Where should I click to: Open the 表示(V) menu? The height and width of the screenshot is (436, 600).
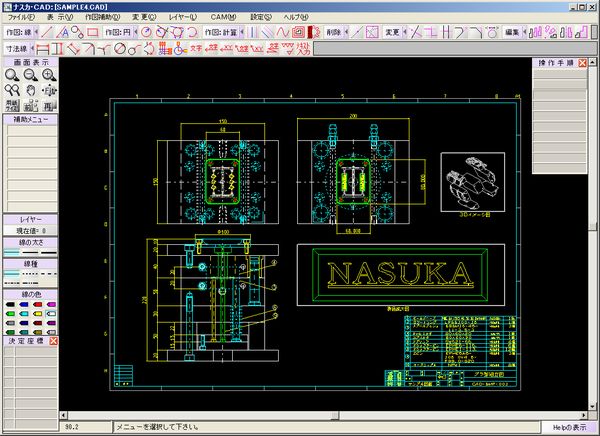coord(60,17)
